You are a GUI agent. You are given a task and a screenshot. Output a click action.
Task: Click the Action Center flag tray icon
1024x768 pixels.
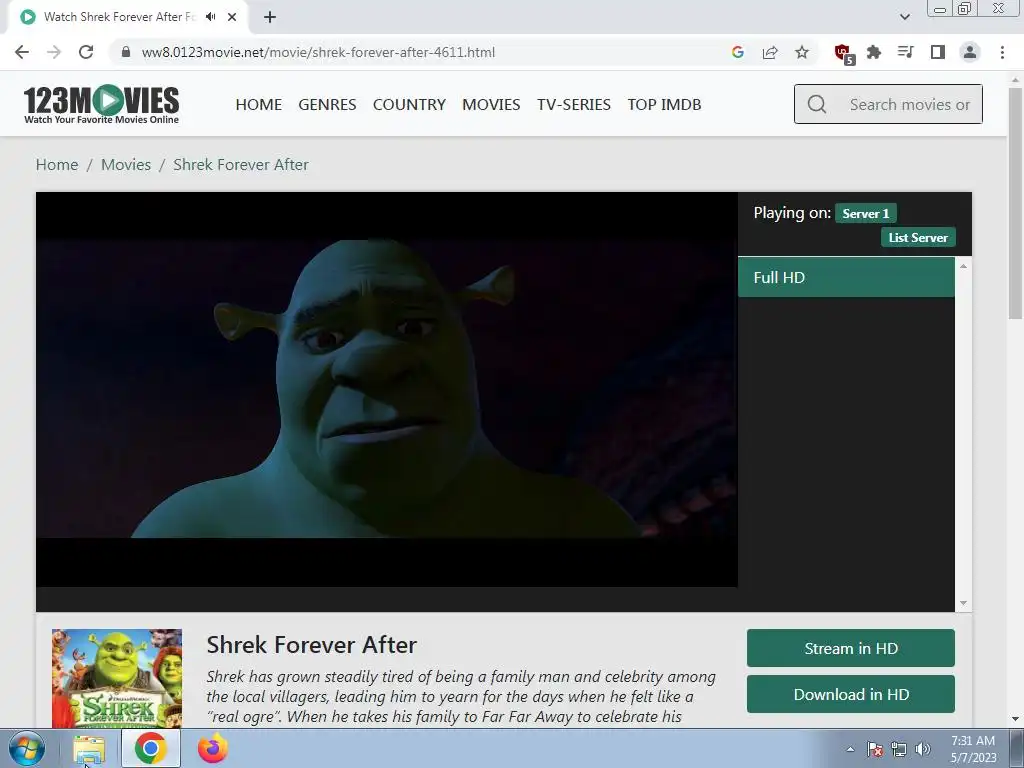click(874, 749)
